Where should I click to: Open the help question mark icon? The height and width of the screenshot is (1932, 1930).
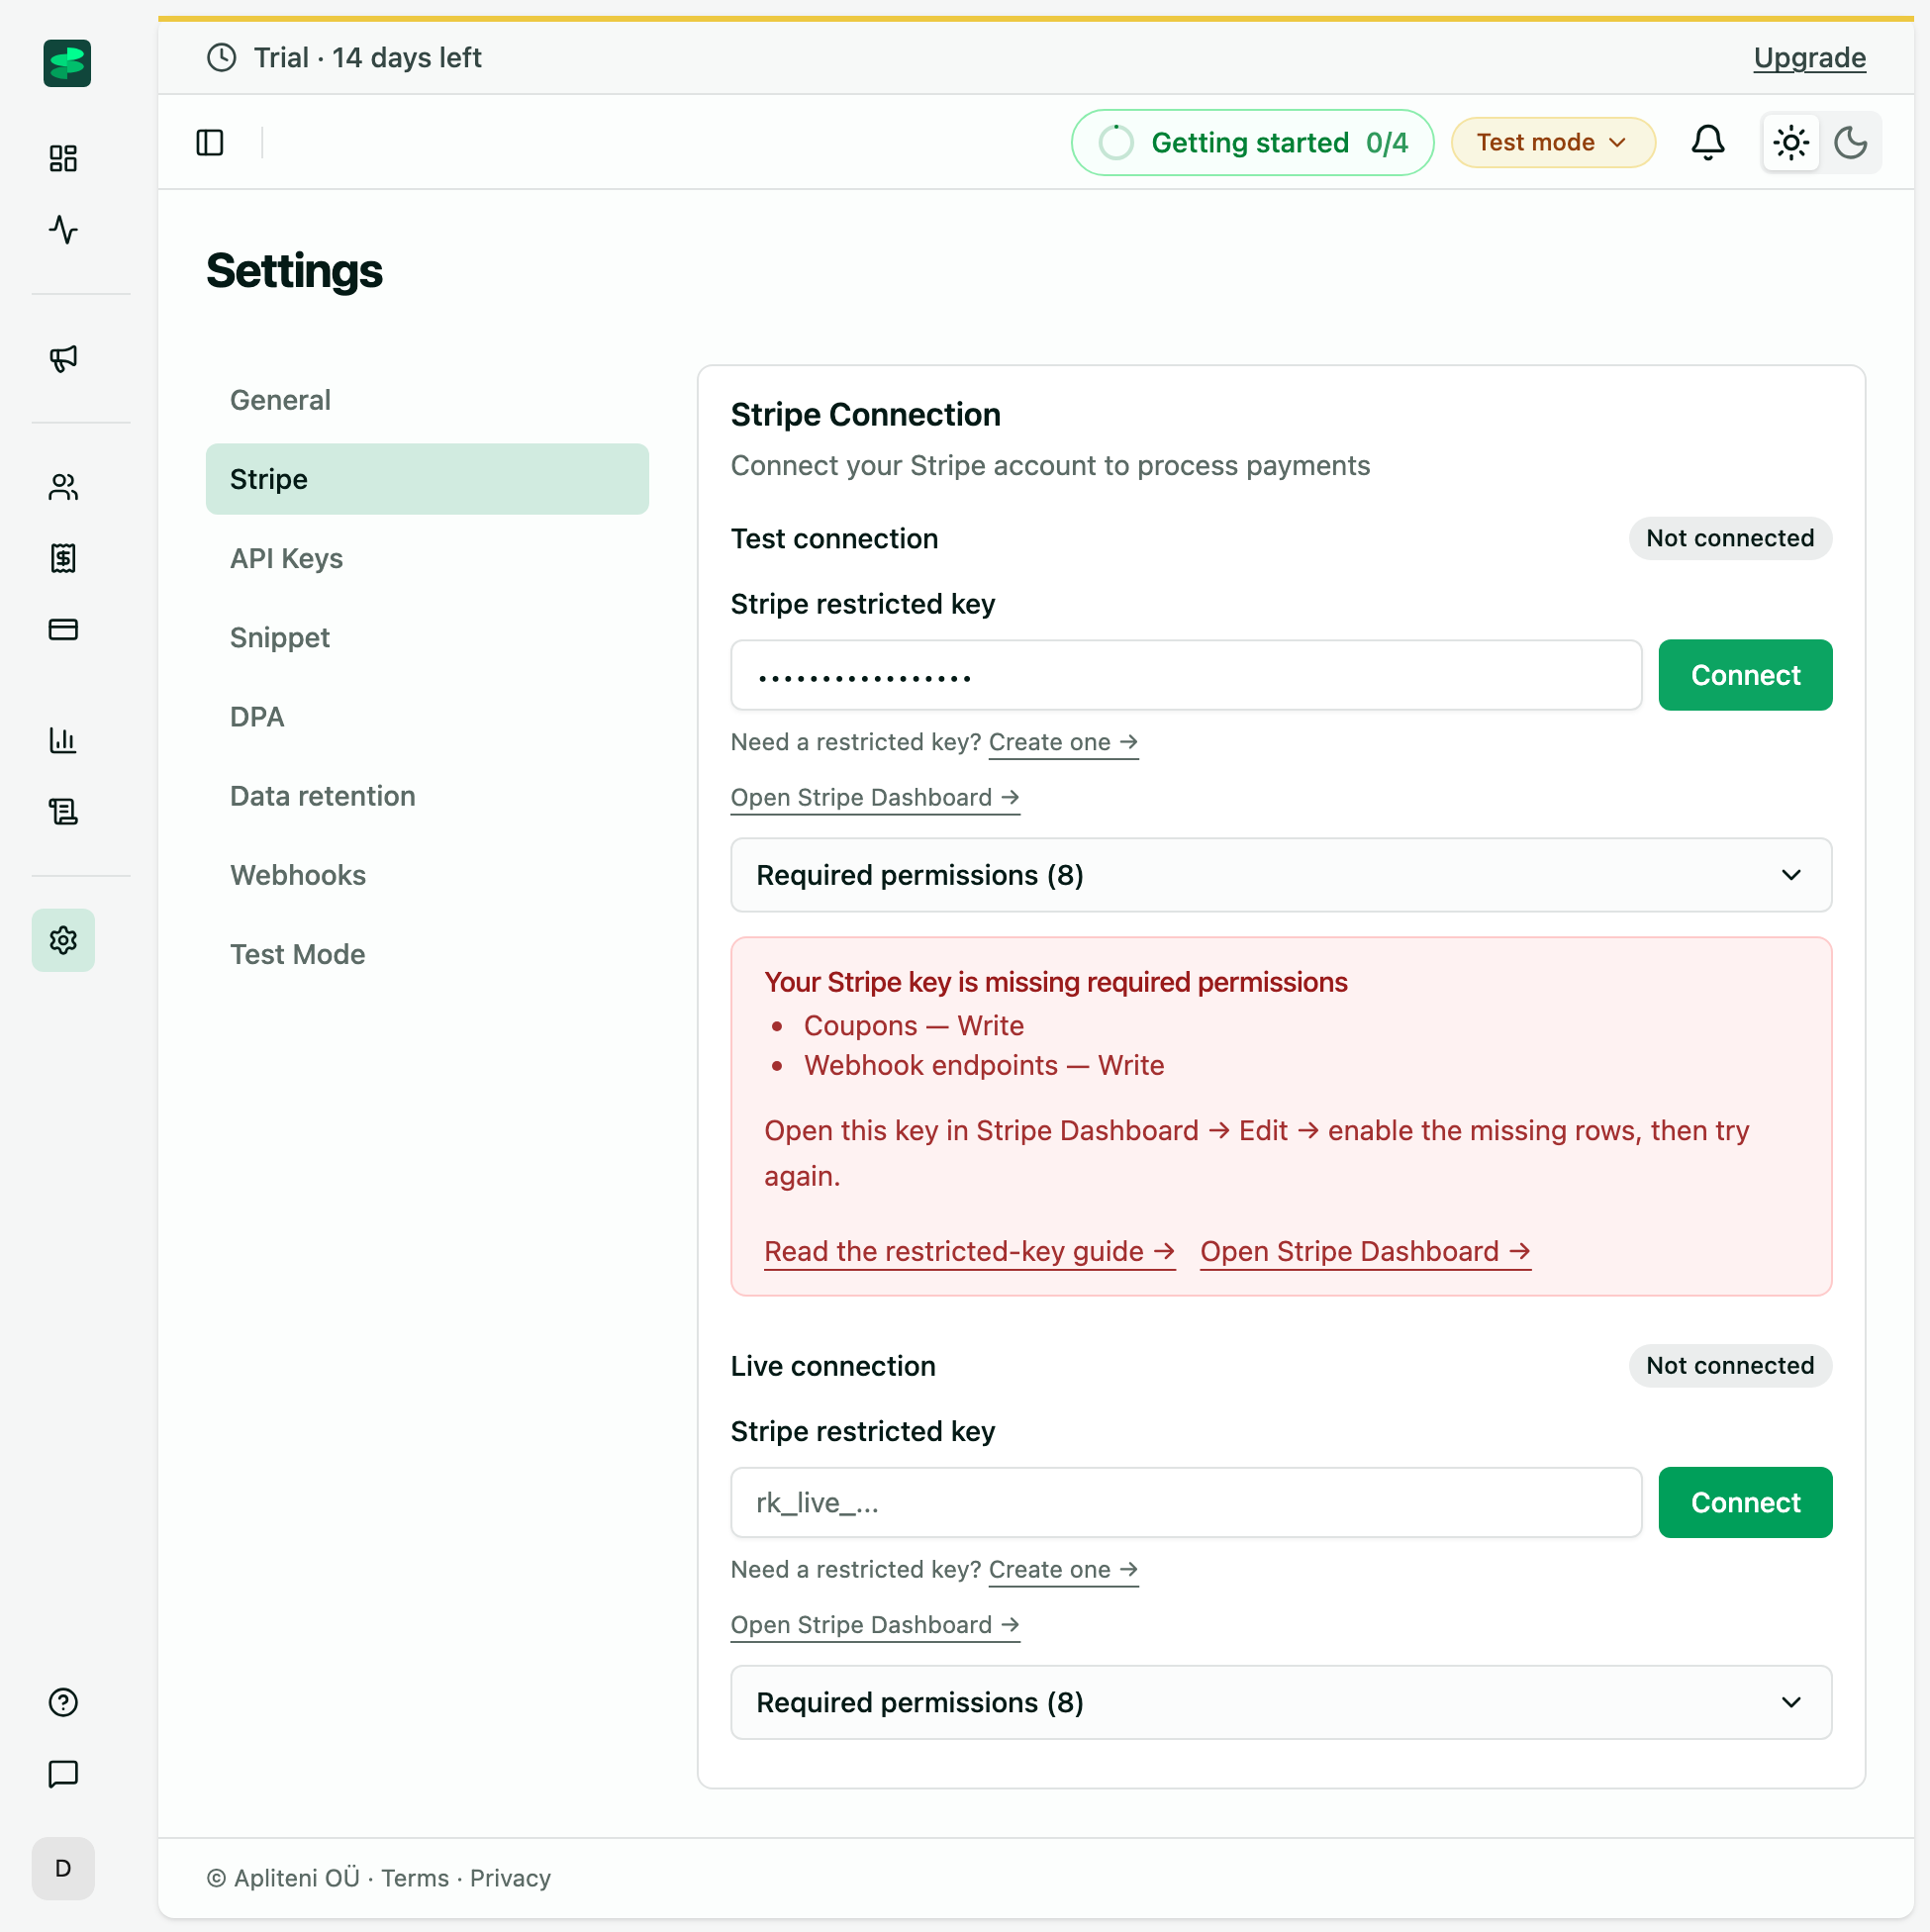coord(63,1702)
